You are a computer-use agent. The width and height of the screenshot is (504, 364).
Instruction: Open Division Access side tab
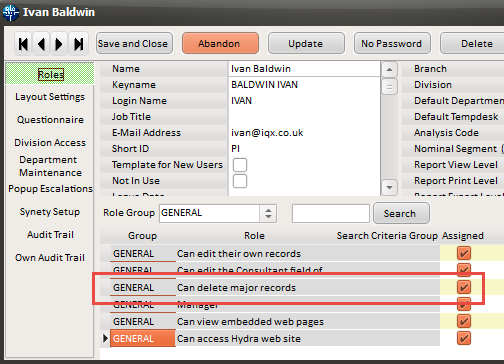(50, 143)
